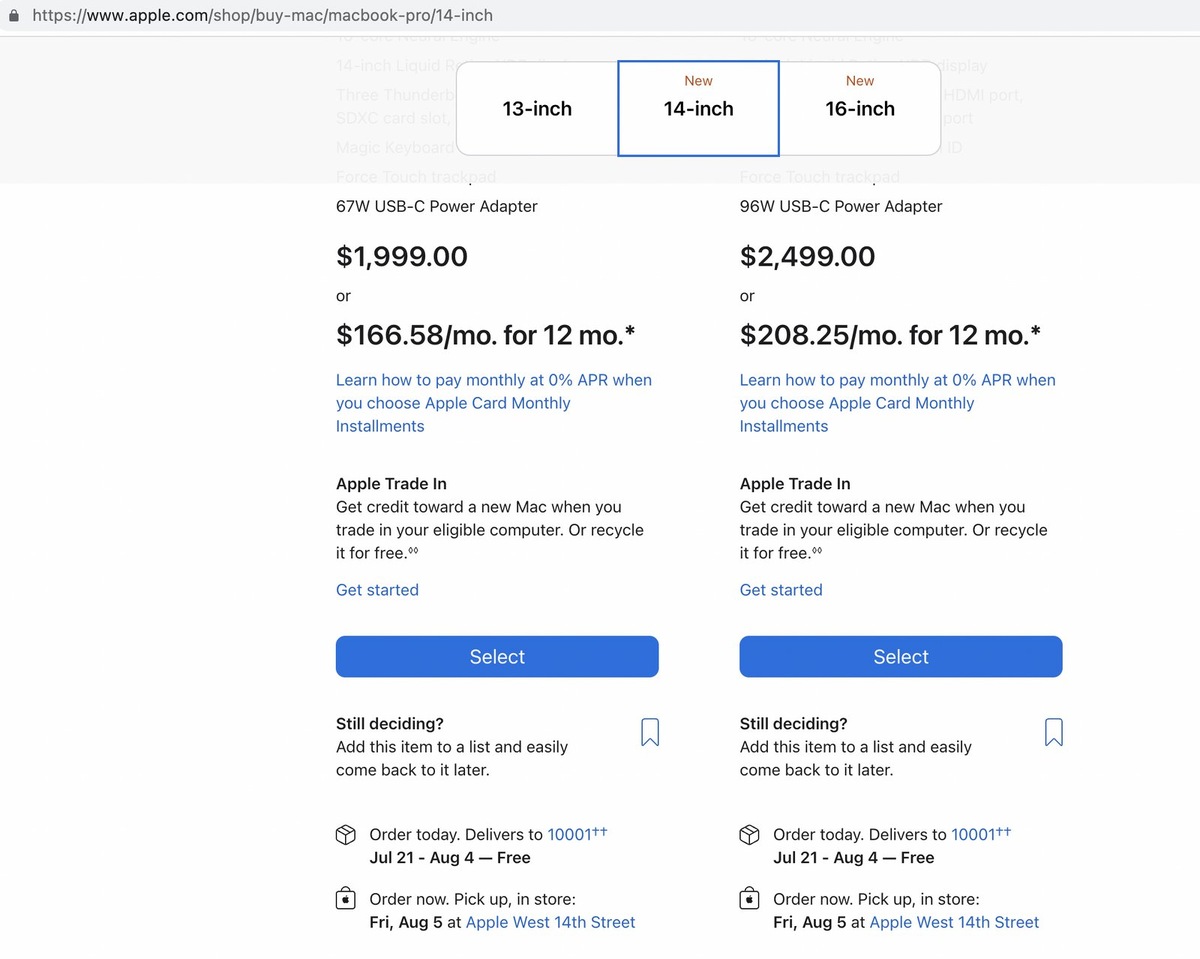Click the $208.25/mo. for 12 mo. text
The image size is (1200, 959).
click(x=890, y=334)
